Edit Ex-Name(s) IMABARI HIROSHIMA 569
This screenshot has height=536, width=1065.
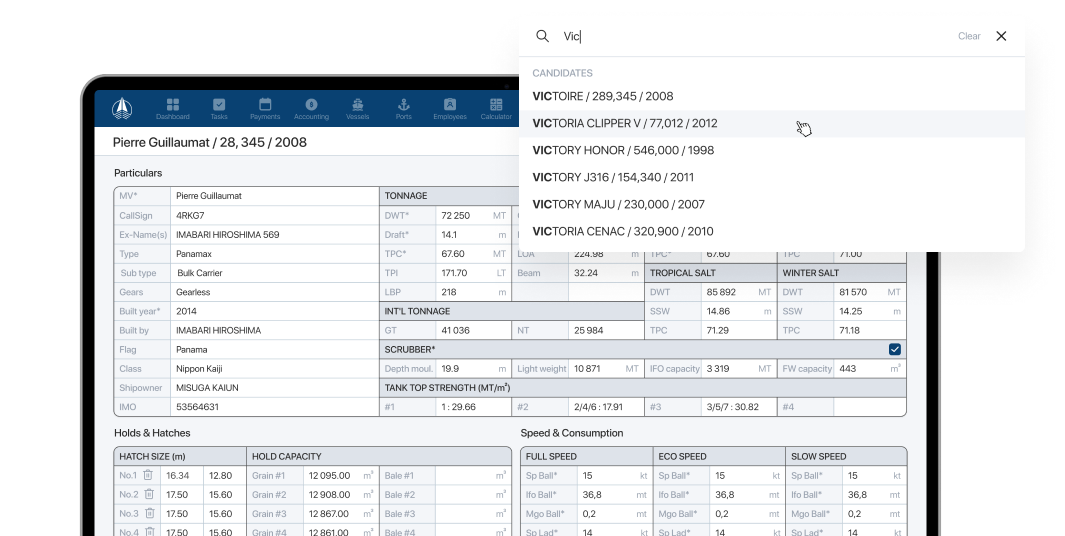tap(274, 234)
